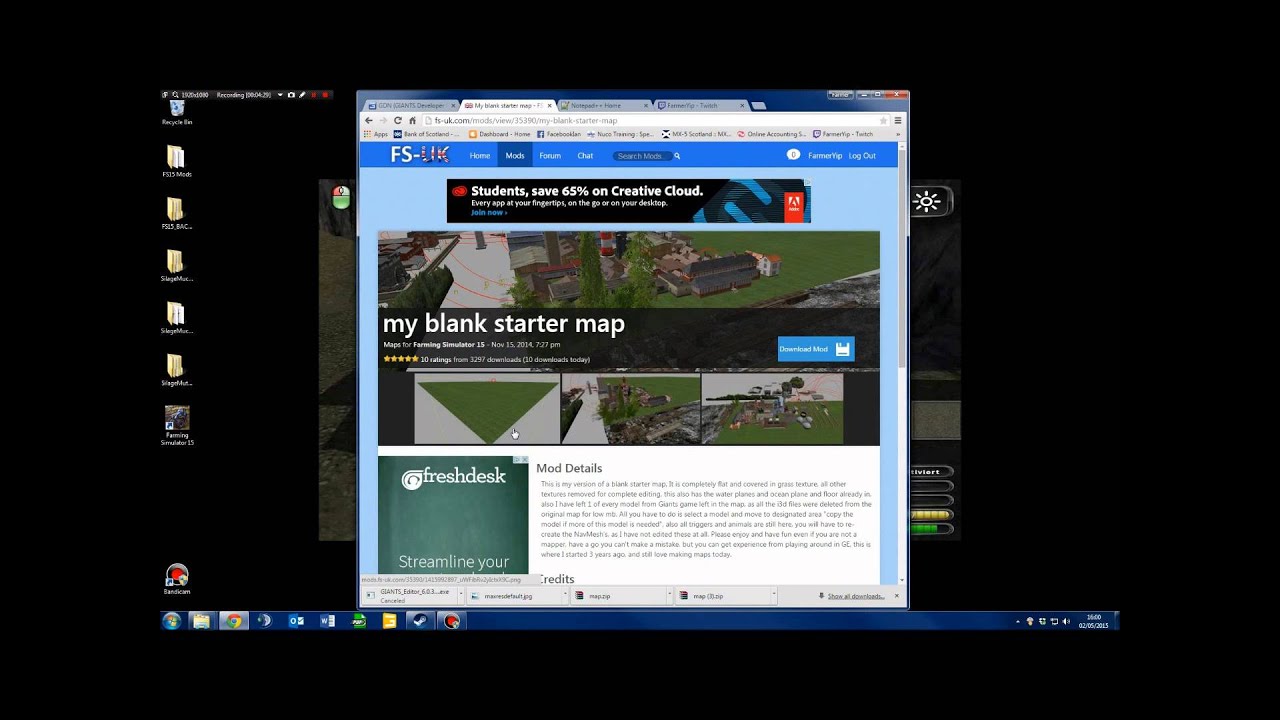Screen dimensions: 1280x720
Task: Switch to the GDN GIANTS Developer tab
Action: pyautogui.click(x=410, y=105)
